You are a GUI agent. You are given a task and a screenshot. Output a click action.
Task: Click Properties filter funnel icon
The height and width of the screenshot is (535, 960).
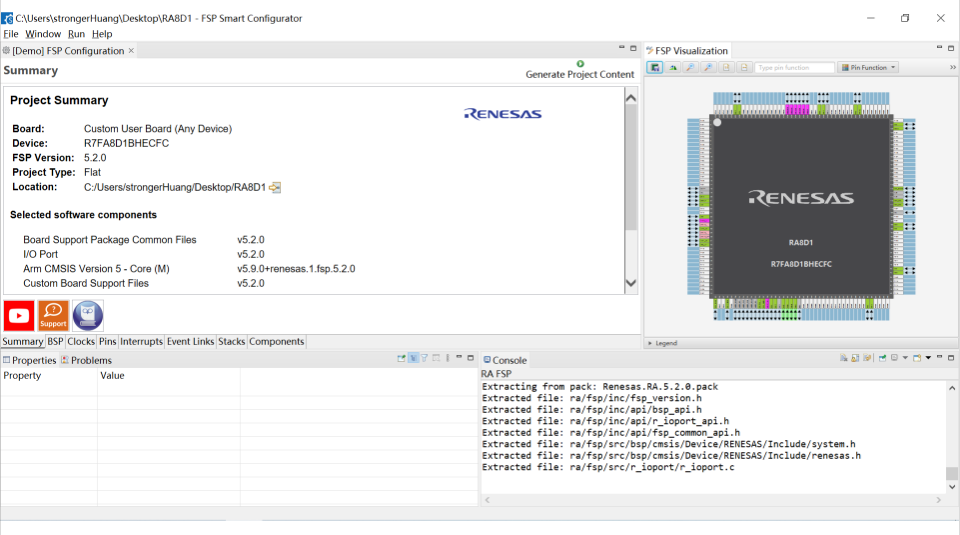pos(424,357)
